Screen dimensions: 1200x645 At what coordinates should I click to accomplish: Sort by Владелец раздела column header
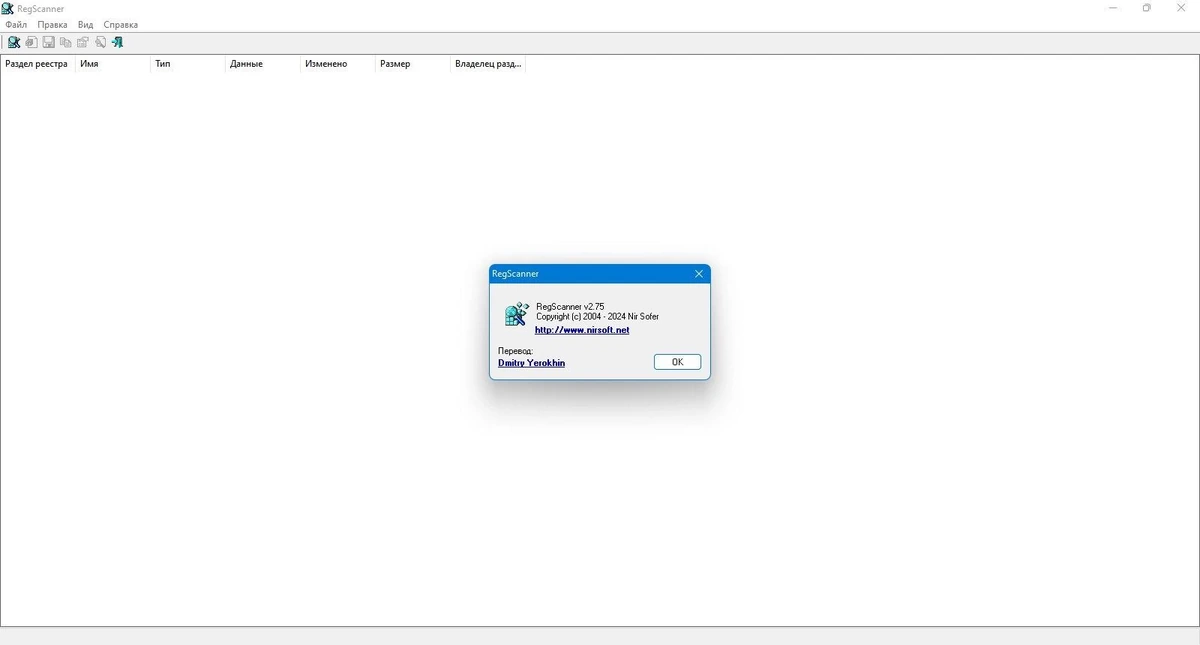coord(488,63)
